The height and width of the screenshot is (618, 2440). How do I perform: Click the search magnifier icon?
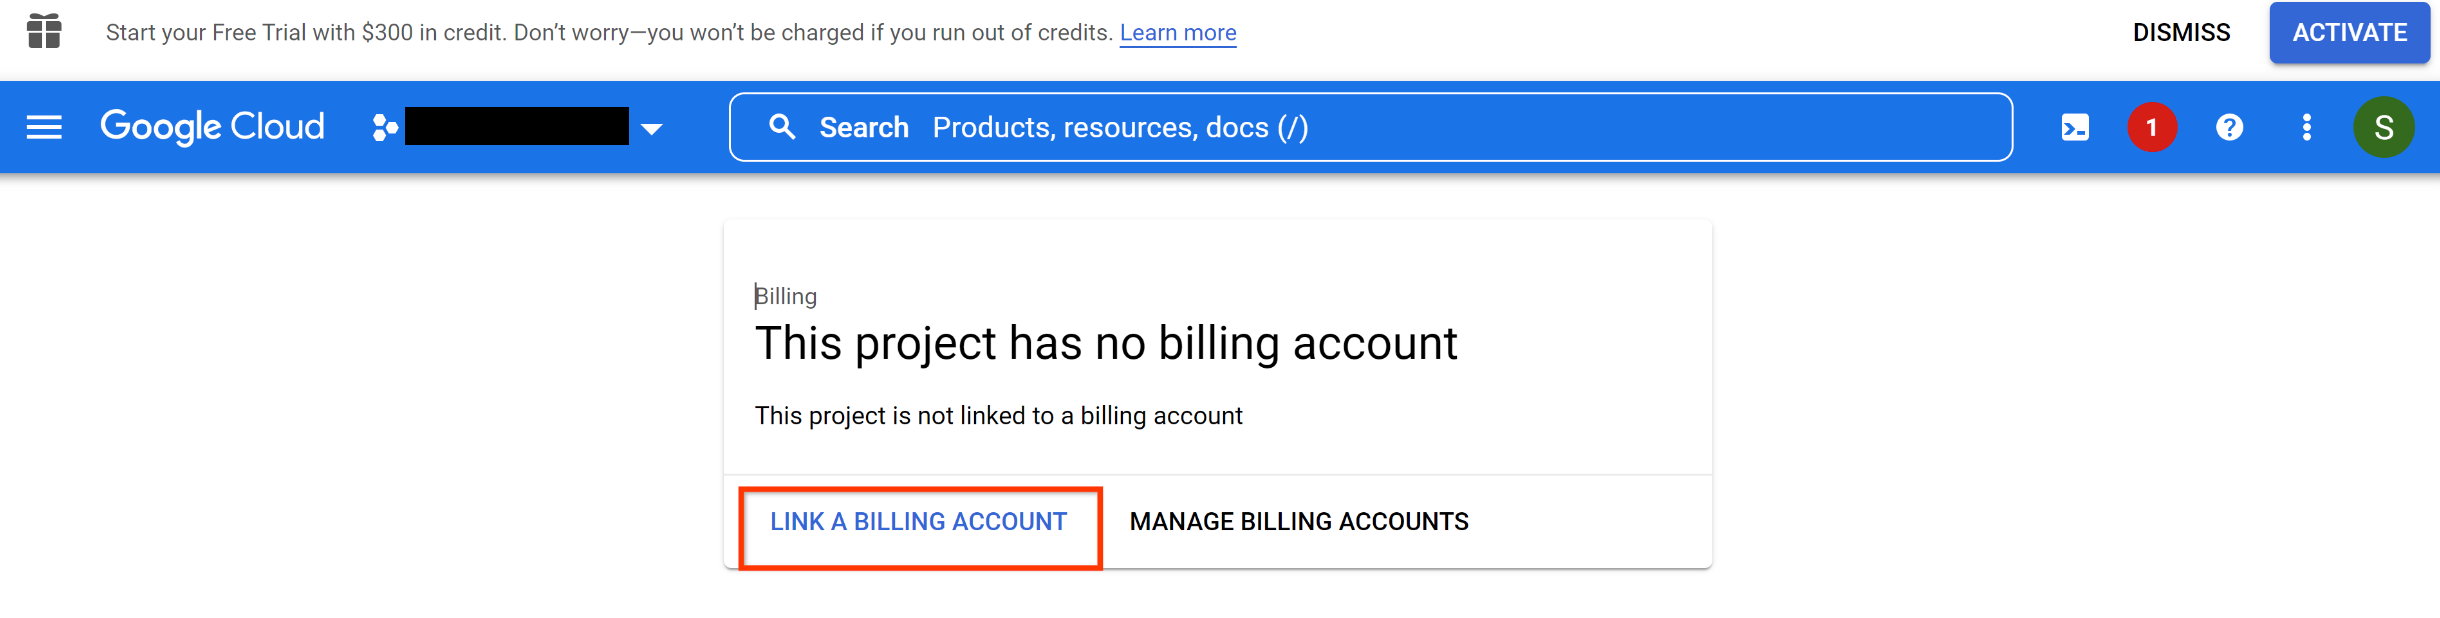[x=784, y=127]
